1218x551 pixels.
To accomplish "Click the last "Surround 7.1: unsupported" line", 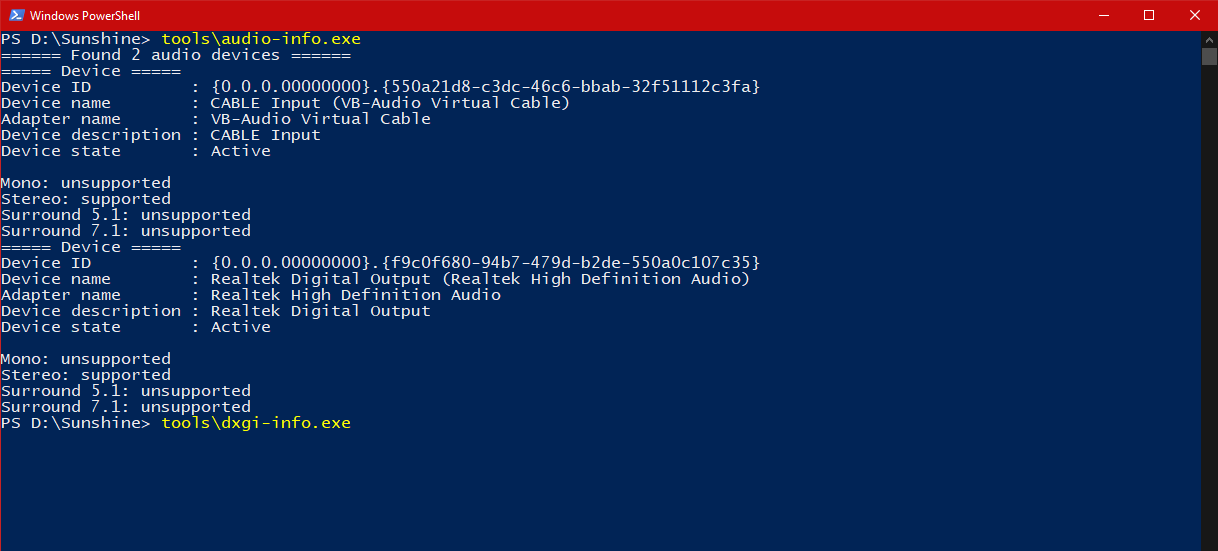I will click(x=125, y=407).
